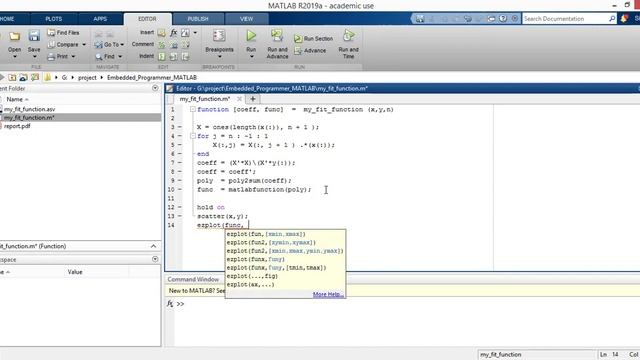Click the comment lines icon beside Comment
640x360 pixels.
pyautogui.click(x=162, y=44)
